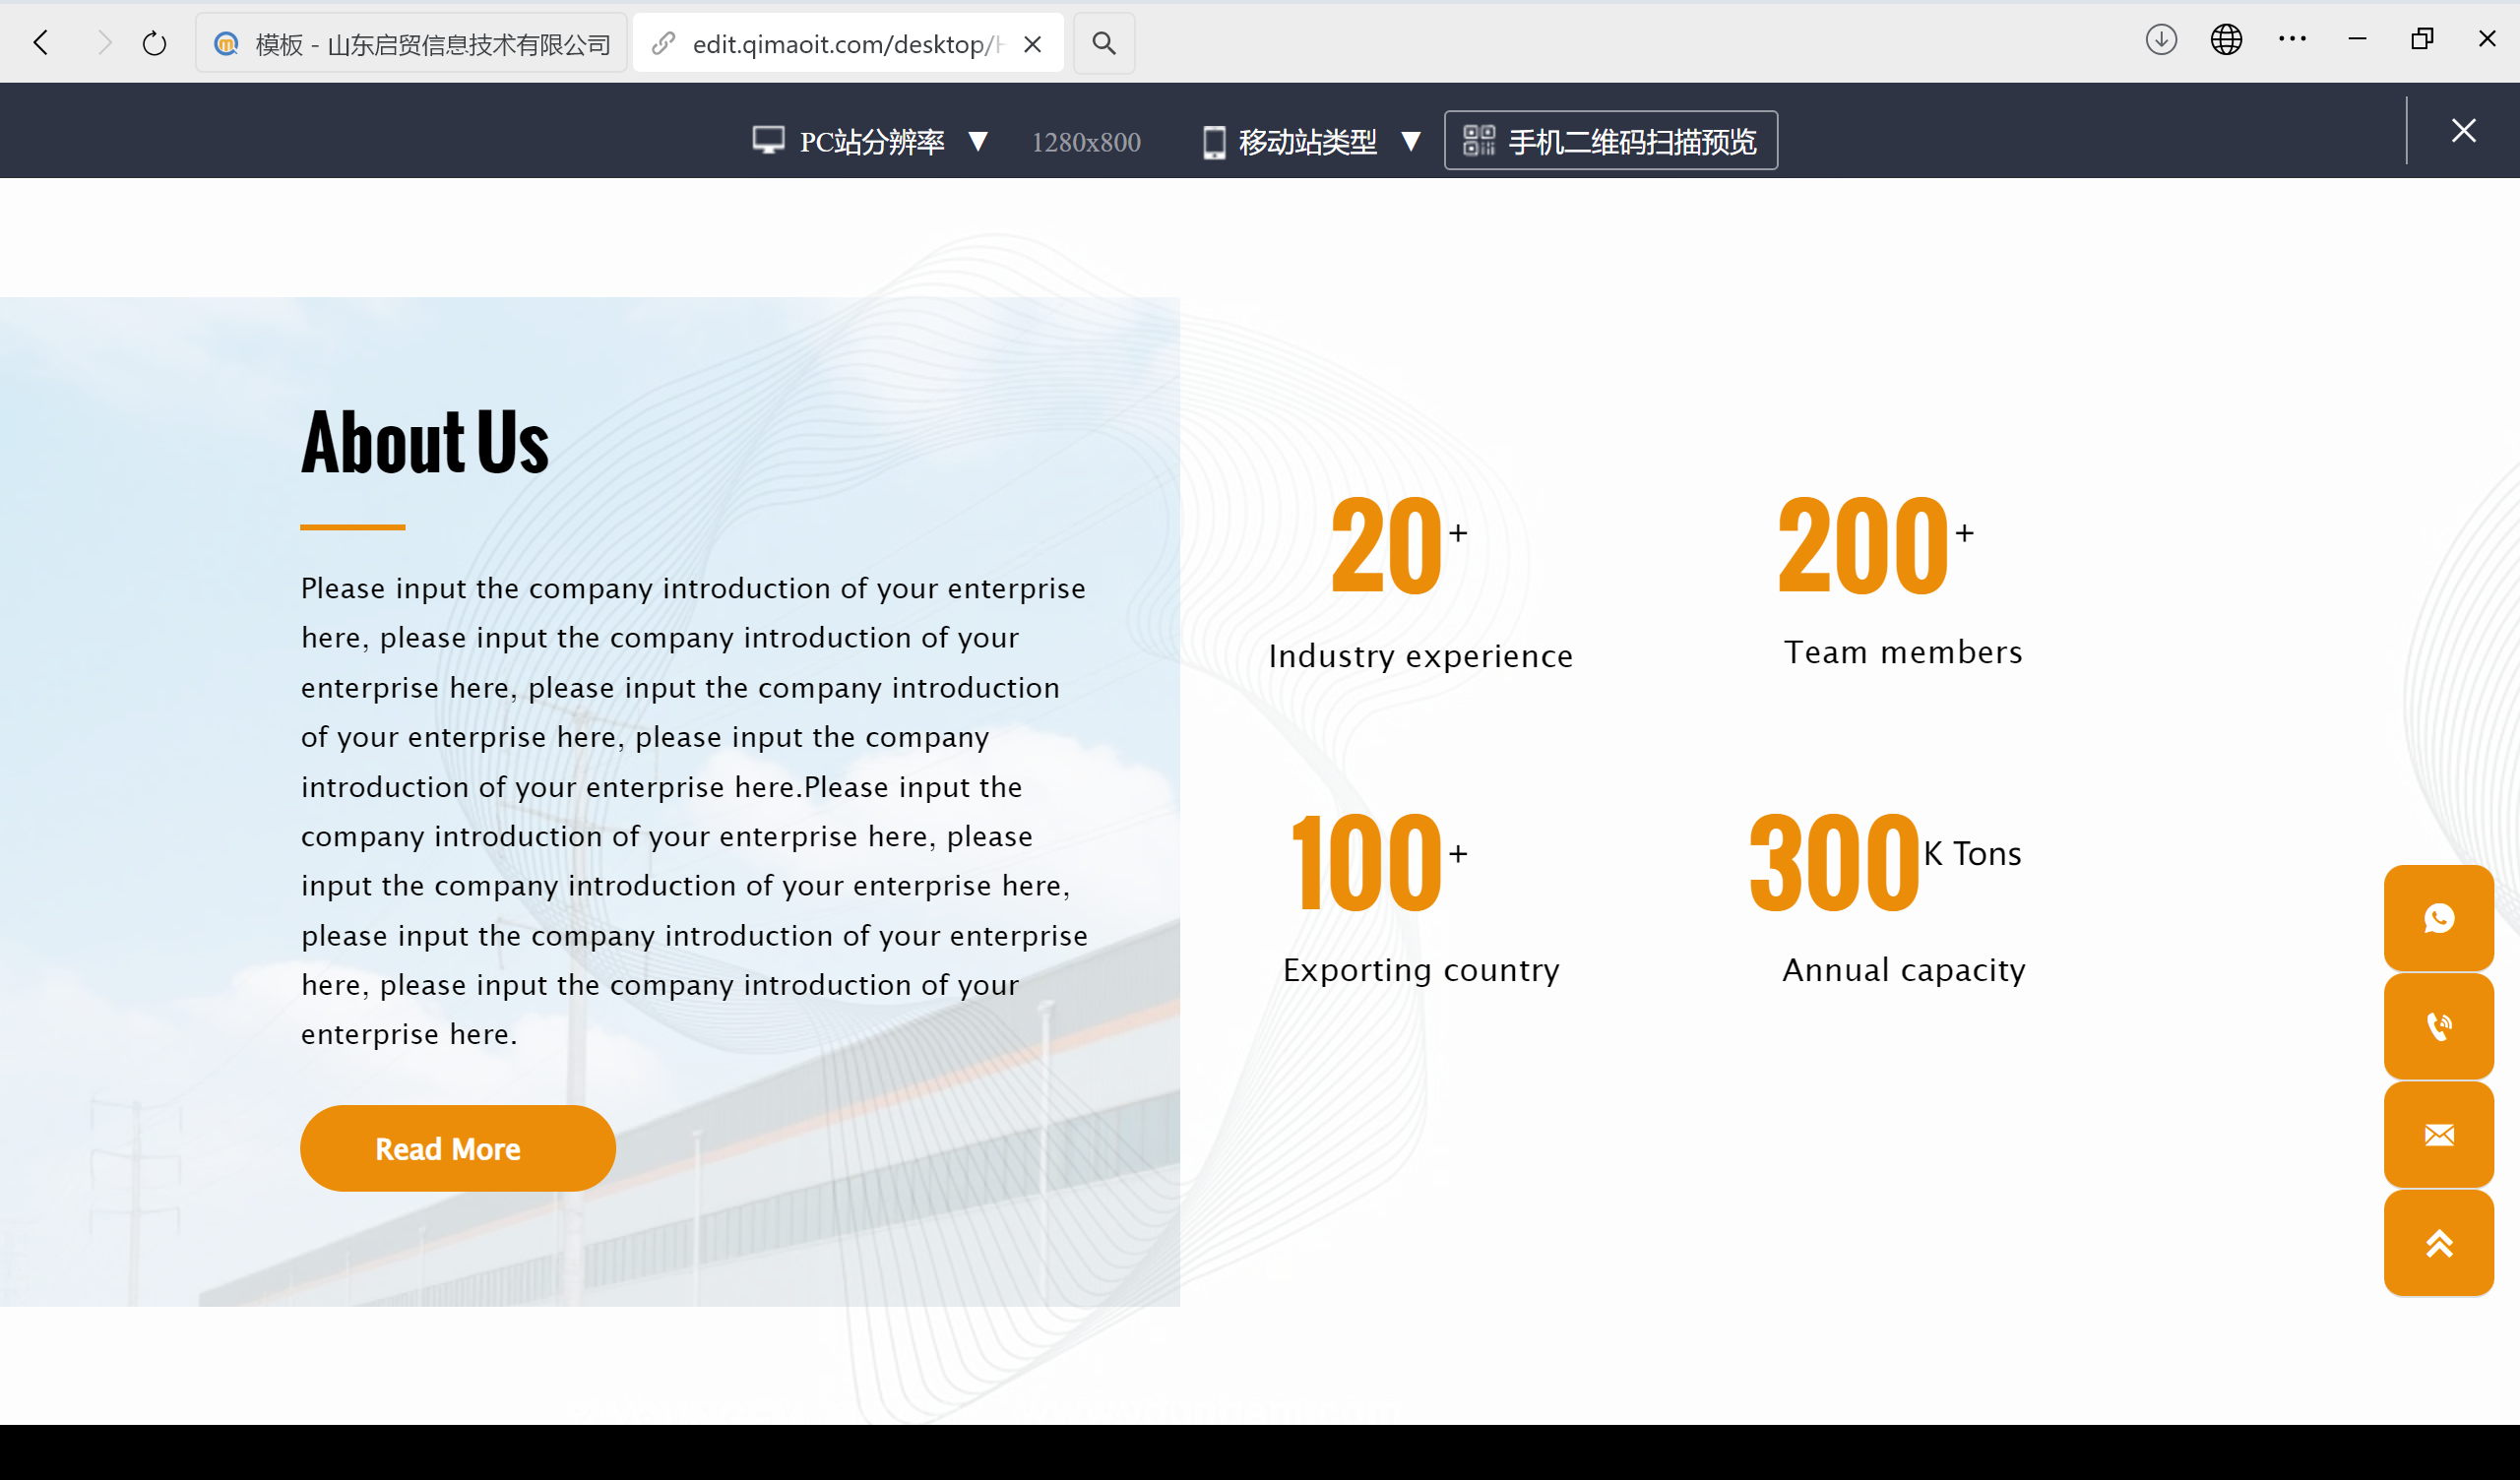Open the three-dot browser menu
This screenshot has height=1480, width=2520.
(x=2292, y=40)
